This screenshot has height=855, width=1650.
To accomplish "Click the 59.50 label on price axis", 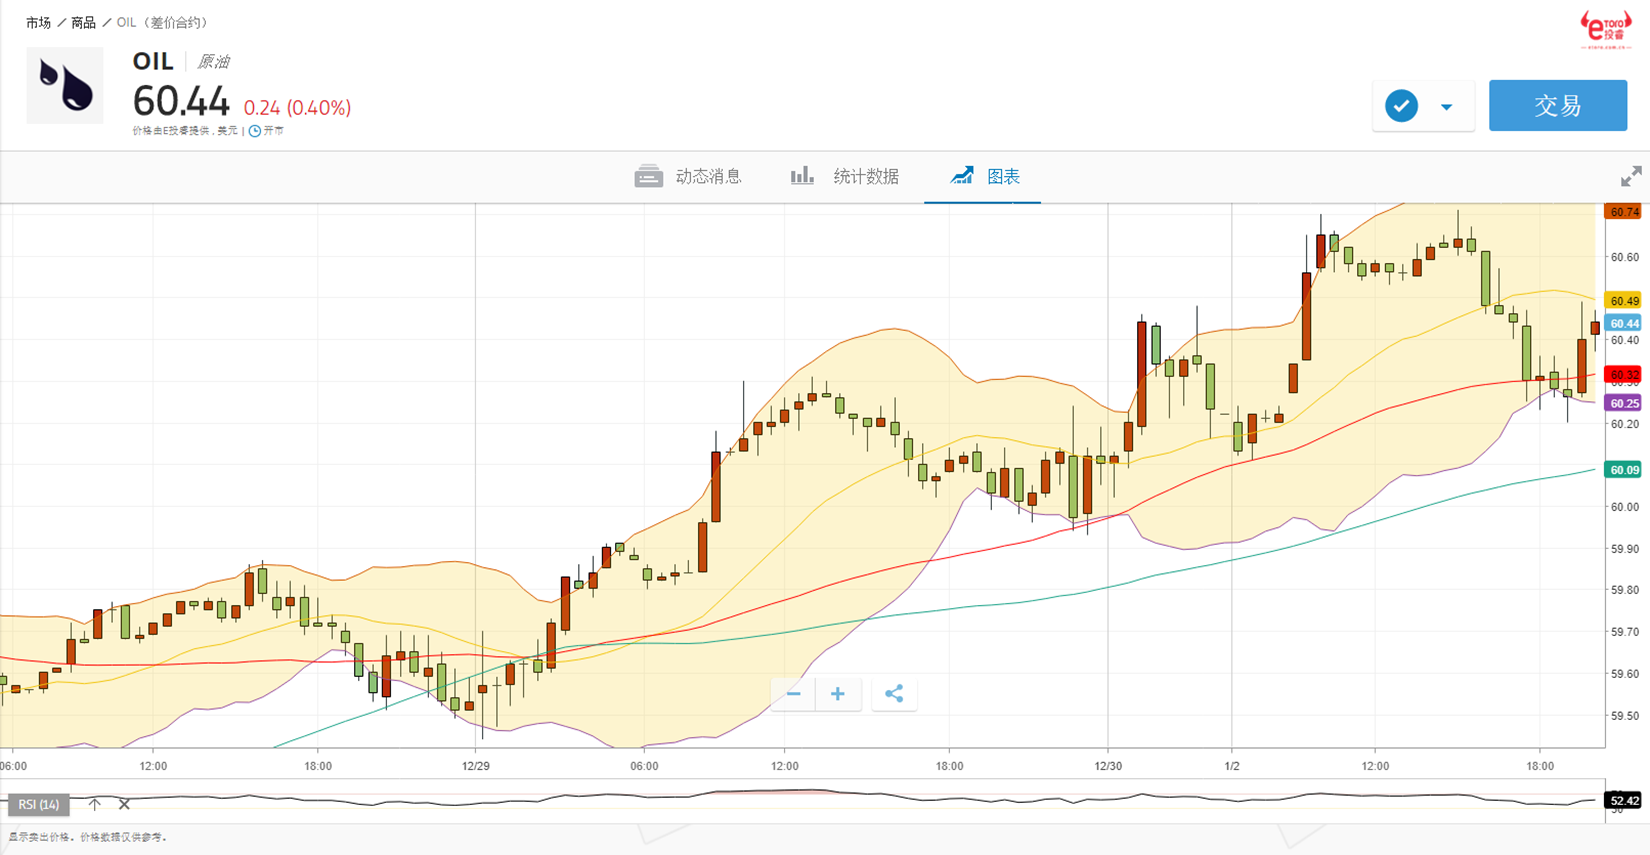I will tap(1624, 716).
